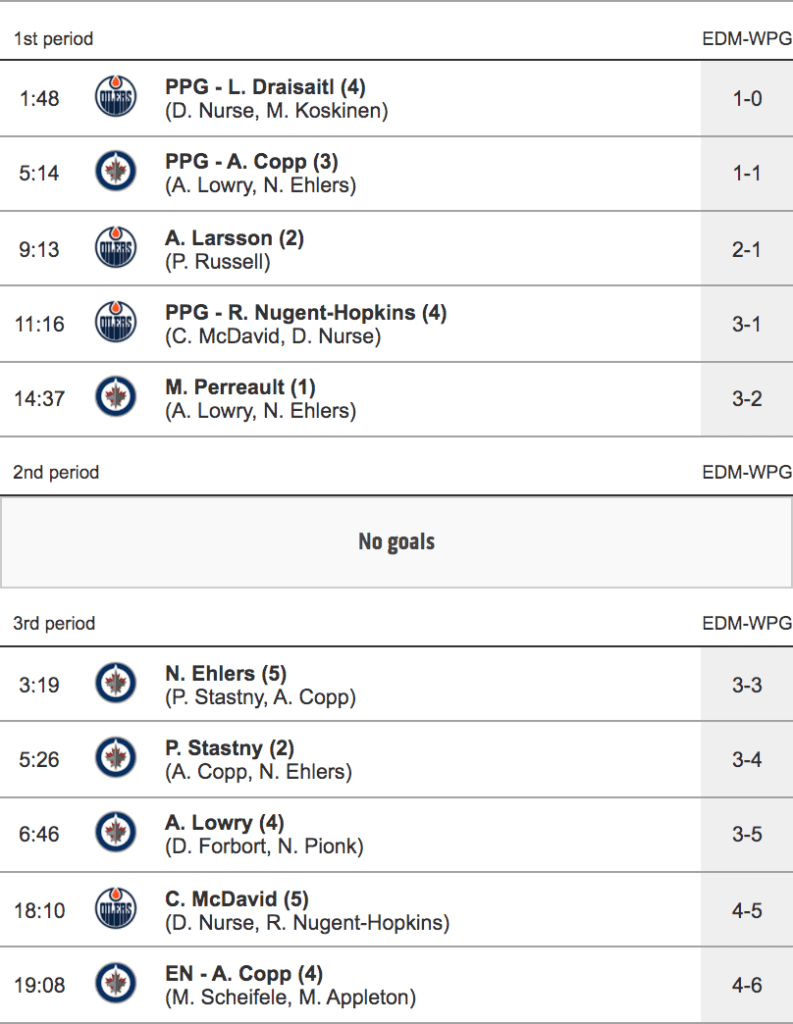This screenshot has width=793, height=1024.
Task: Click the 4-6 final score cell
Action: click(747, 985)
